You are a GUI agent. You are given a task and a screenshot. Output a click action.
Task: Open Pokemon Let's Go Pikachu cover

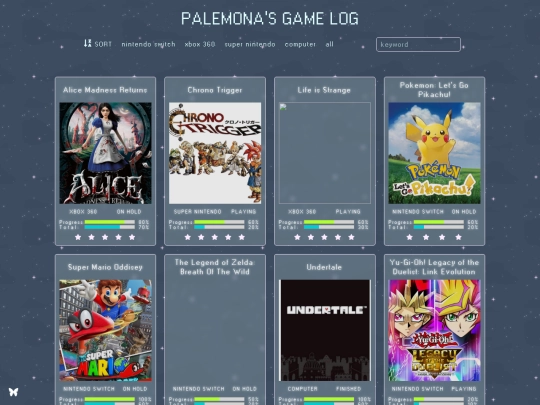tap(434, 153)
